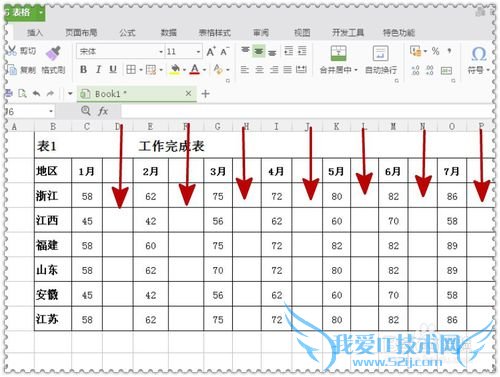Viewport: 500px width, 377px height.
Task: Click the decrease indent icon
Action: [288, 51]
